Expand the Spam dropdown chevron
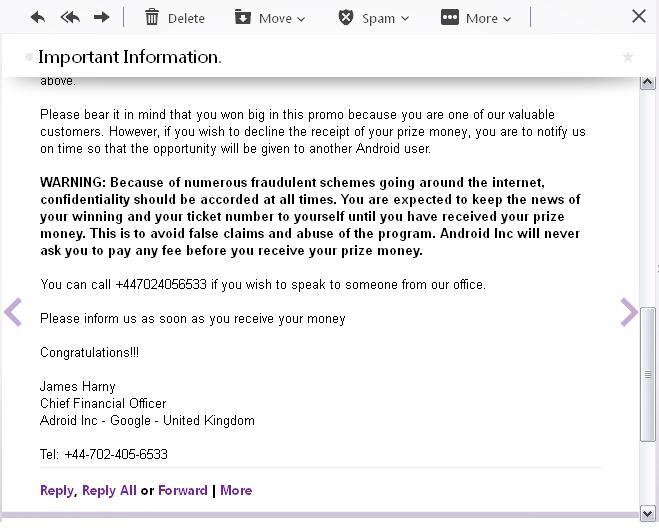Viewport: 659px width, 531px height. click(x=405, y=18)
